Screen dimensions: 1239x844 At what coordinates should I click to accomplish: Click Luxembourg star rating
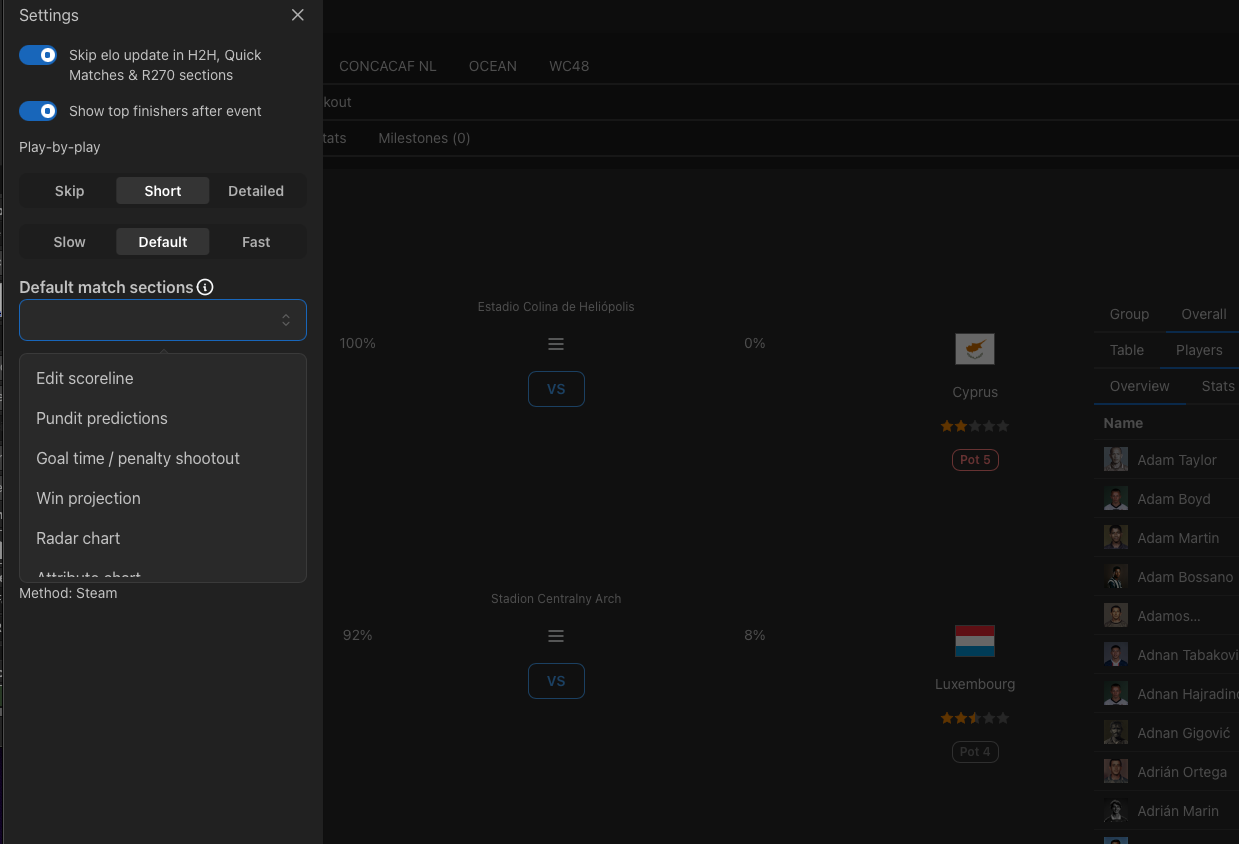(x=975, y=718)
